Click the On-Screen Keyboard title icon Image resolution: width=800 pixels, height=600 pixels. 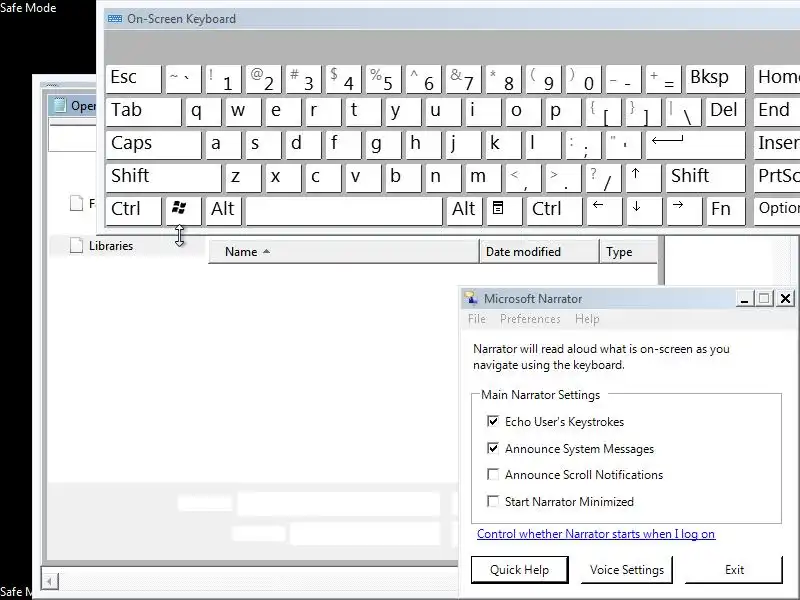point(115,19)
